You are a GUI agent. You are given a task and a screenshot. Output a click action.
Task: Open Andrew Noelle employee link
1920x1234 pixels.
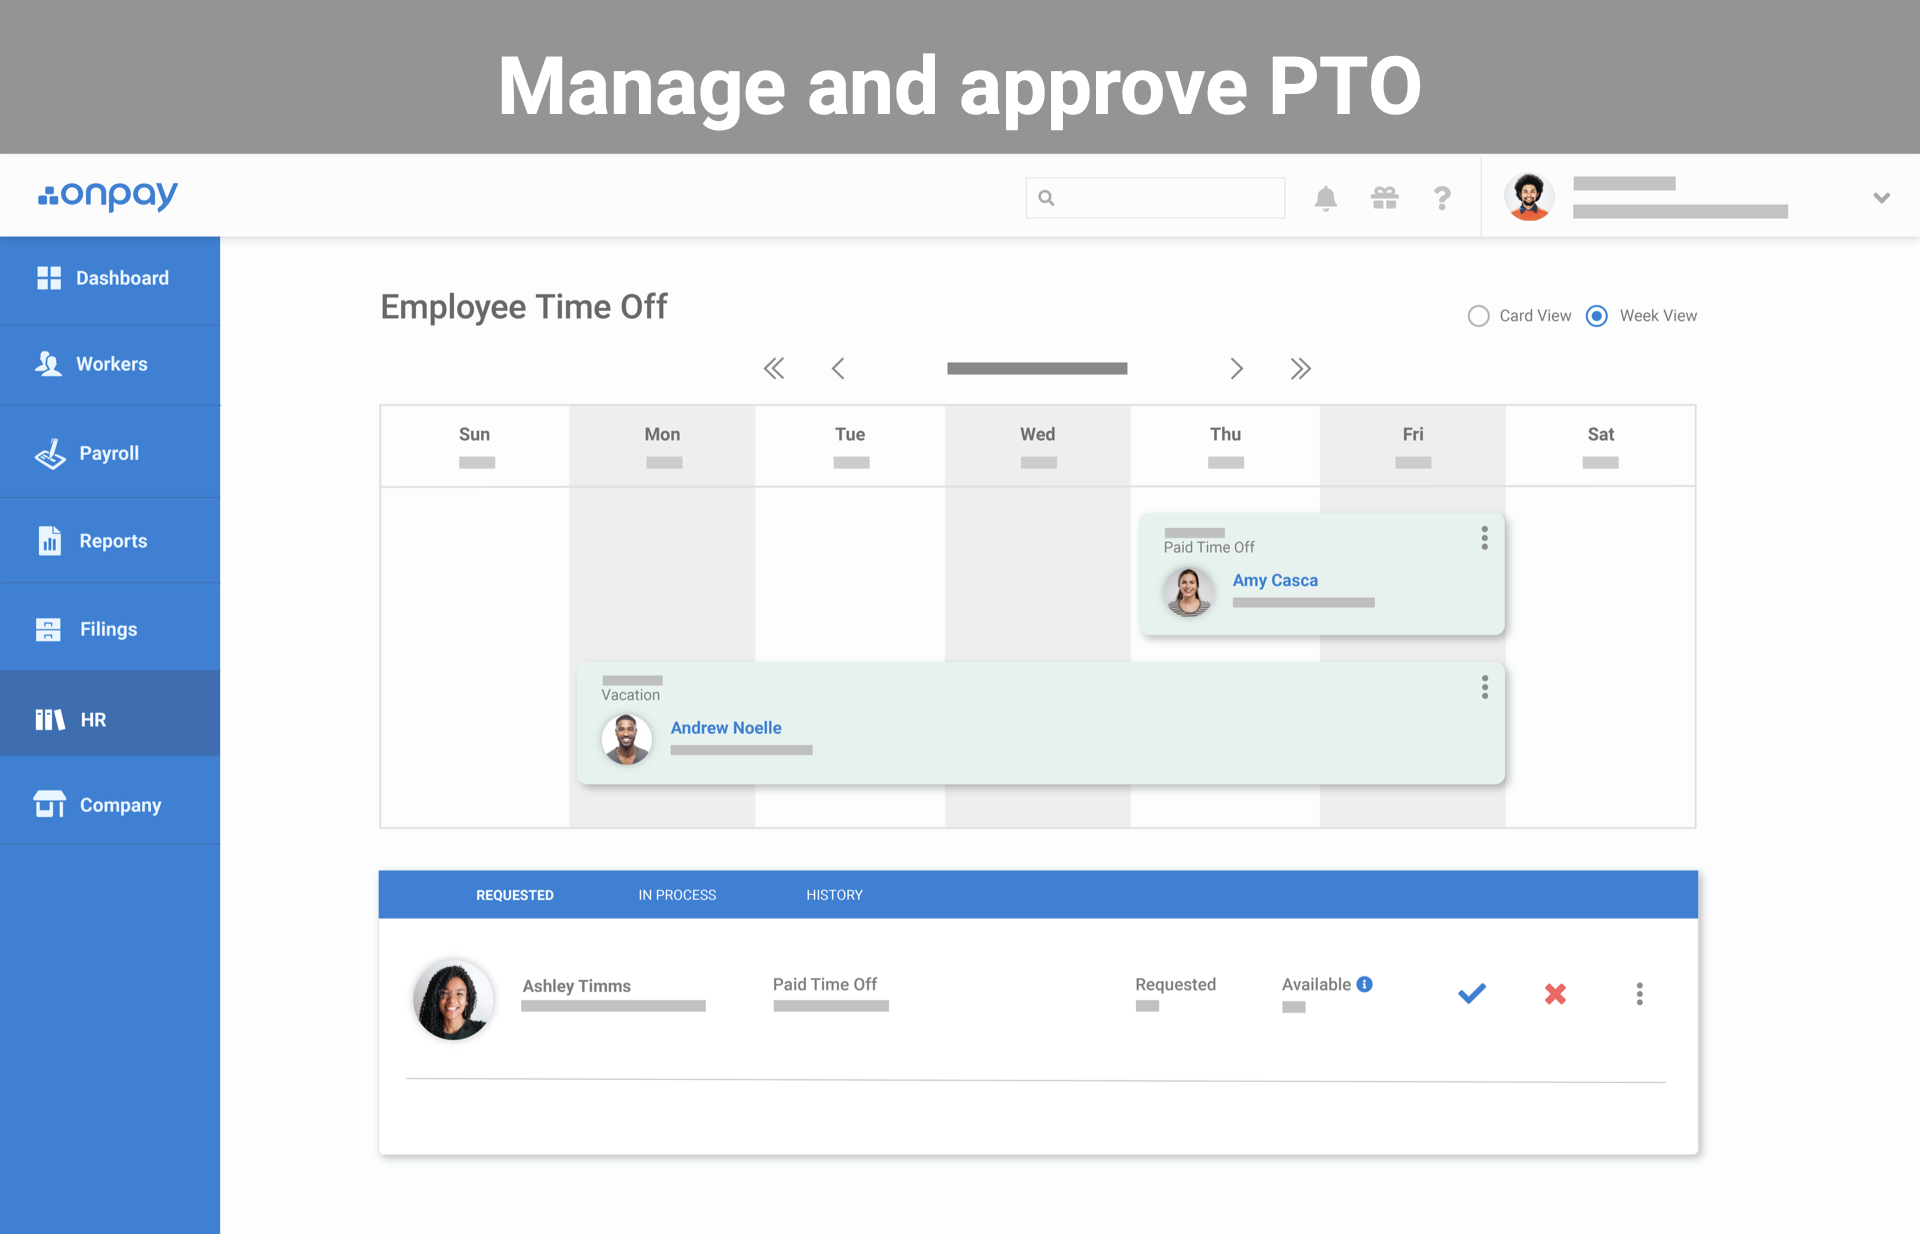(x=726, y=728)
